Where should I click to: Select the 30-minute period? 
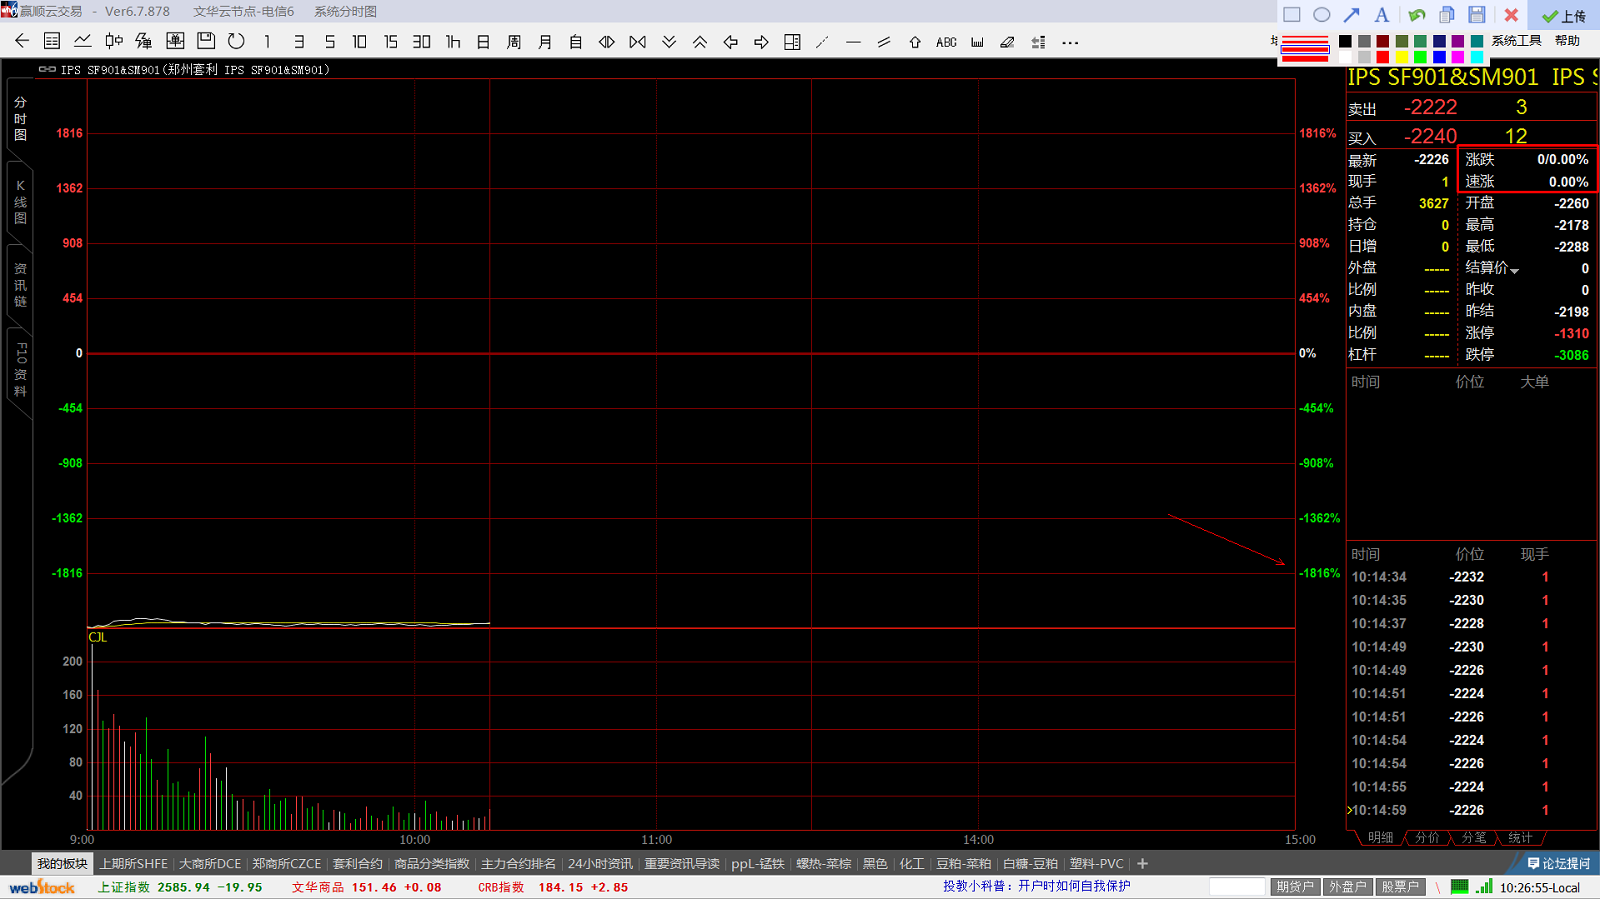[422, 42]
